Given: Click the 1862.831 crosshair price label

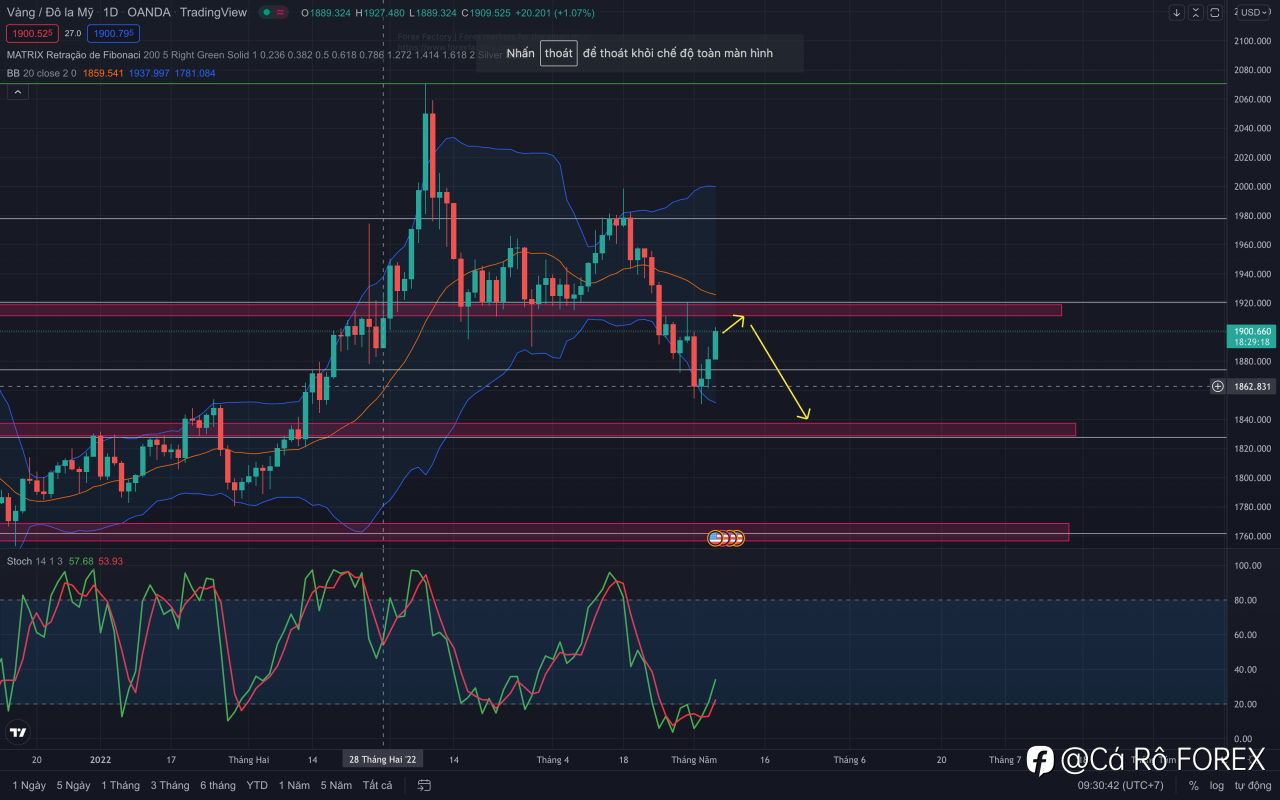Looking at the screenshot, I should [1253, 386].
